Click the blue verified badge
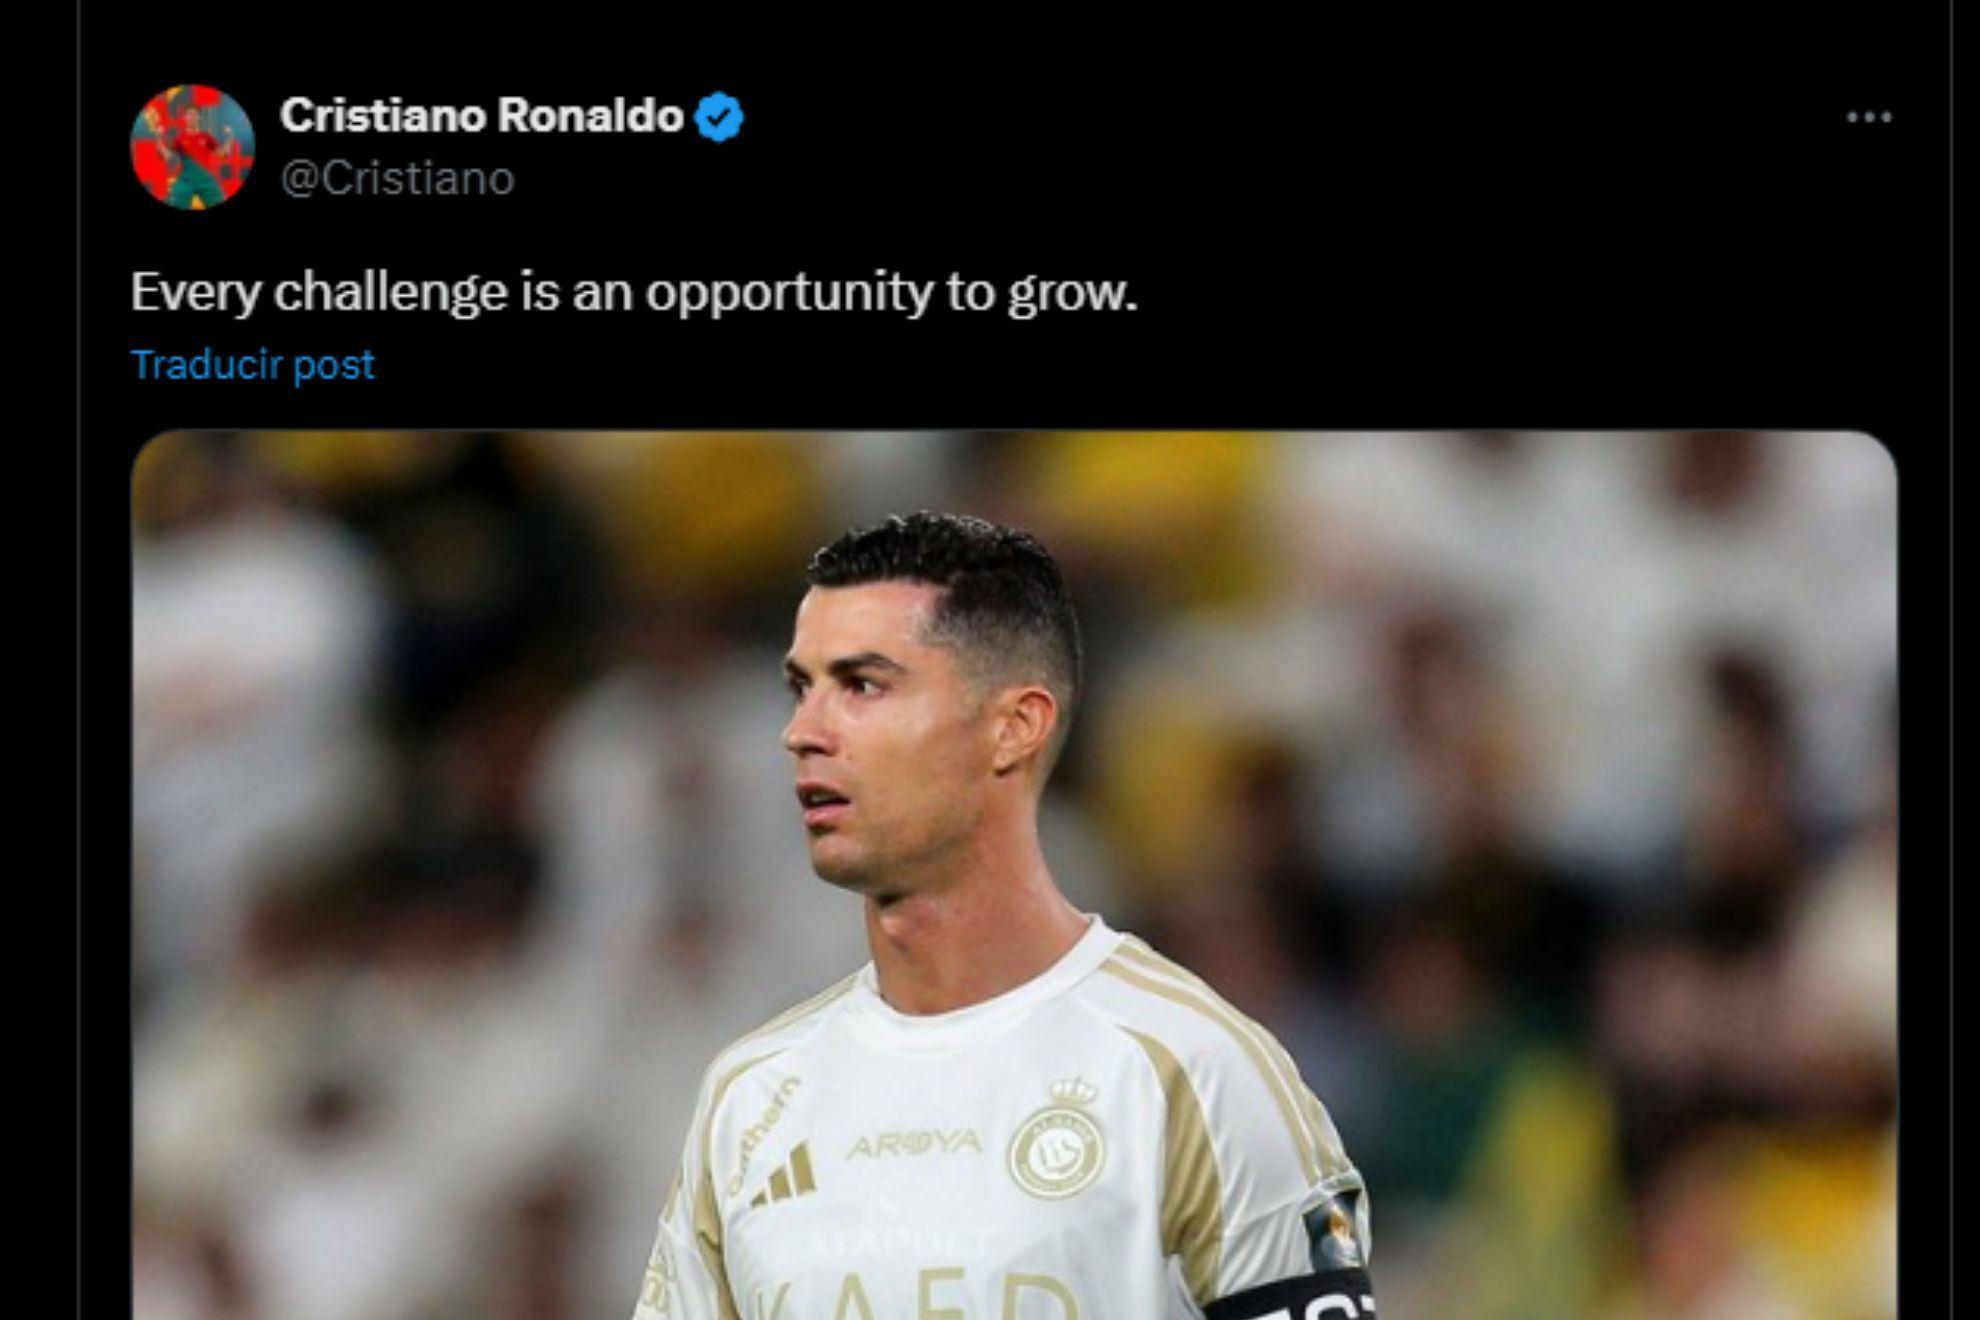This screenshot has height=1320, width=1980. point(719,116)
